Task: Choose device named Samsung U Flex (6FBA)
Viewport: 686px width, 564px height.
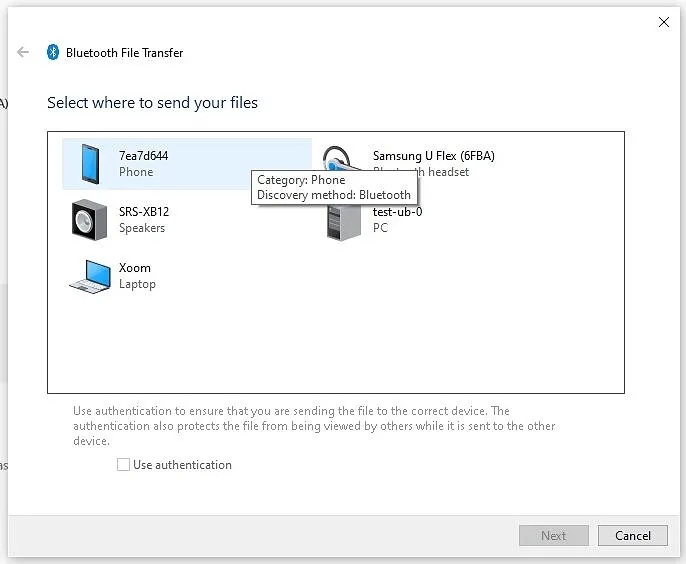Action: 434,156
